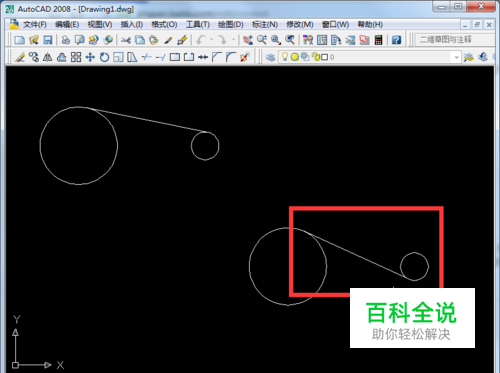Select the Array tool
This screenshot has height=373, width=500.
point(76,57)
